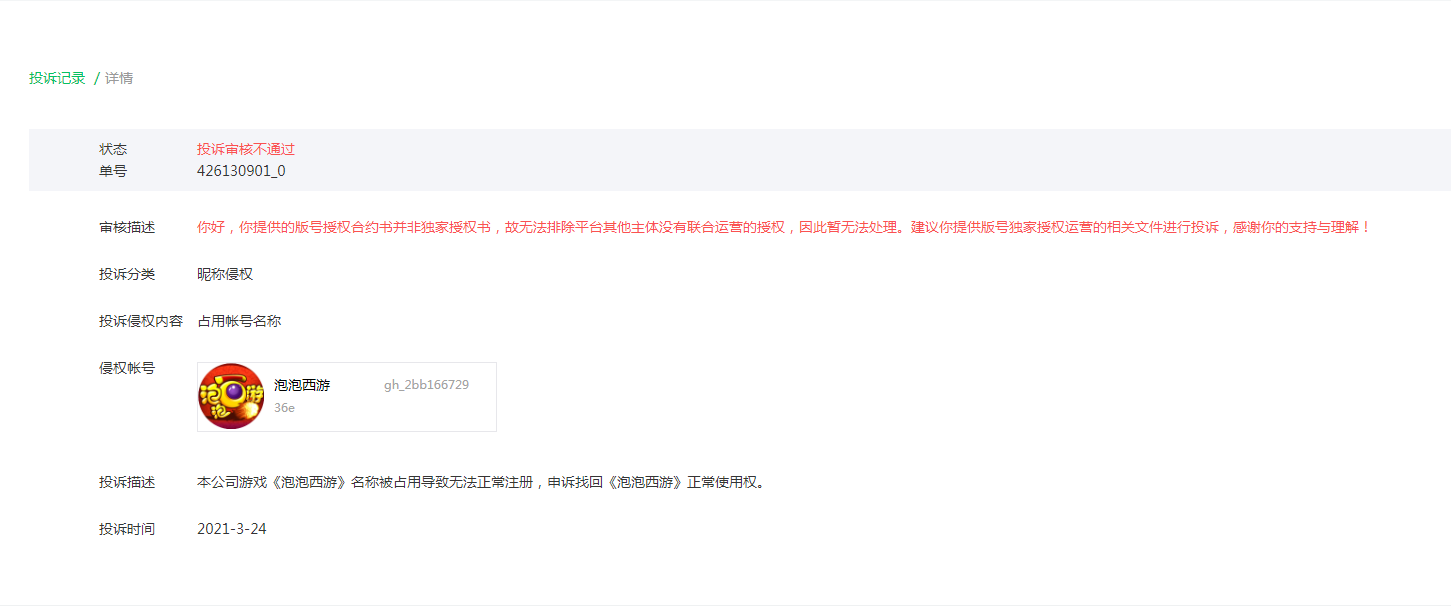Select the 泡泡西游 account name
The image size is (1451, 606).
[302, 385]
